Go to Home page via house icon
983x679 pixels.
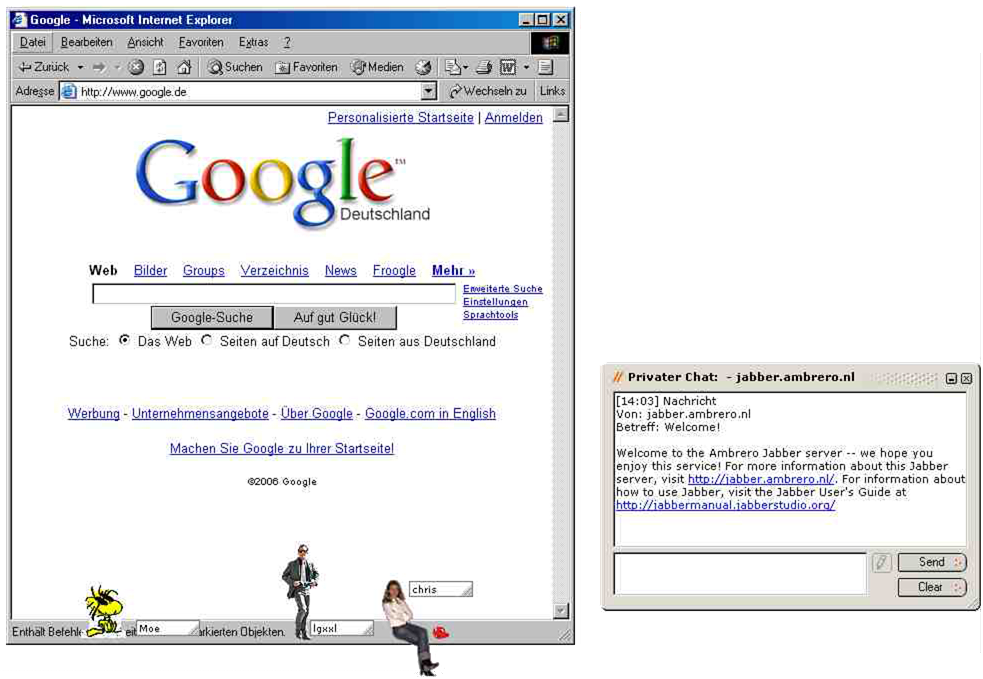coord(184,67)
